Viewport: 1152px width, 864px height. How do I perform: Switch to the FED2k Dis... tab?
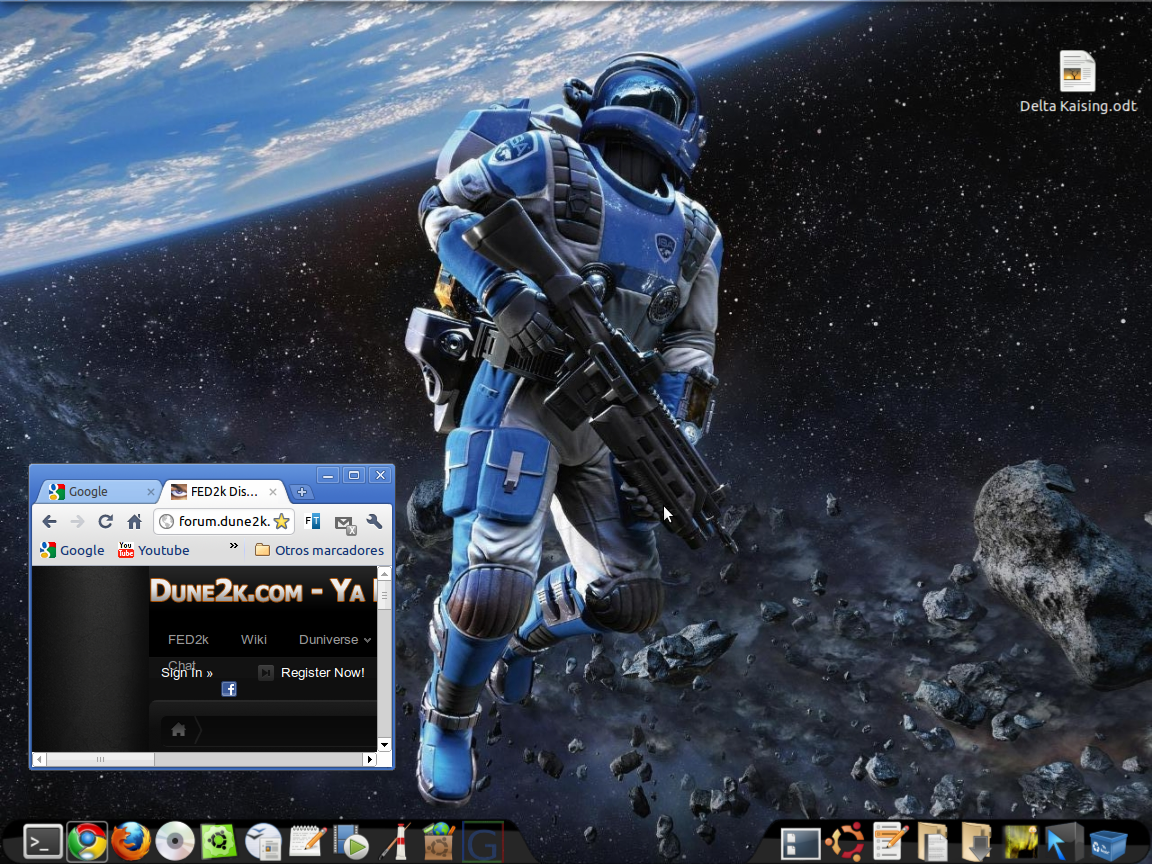(223, 492)
